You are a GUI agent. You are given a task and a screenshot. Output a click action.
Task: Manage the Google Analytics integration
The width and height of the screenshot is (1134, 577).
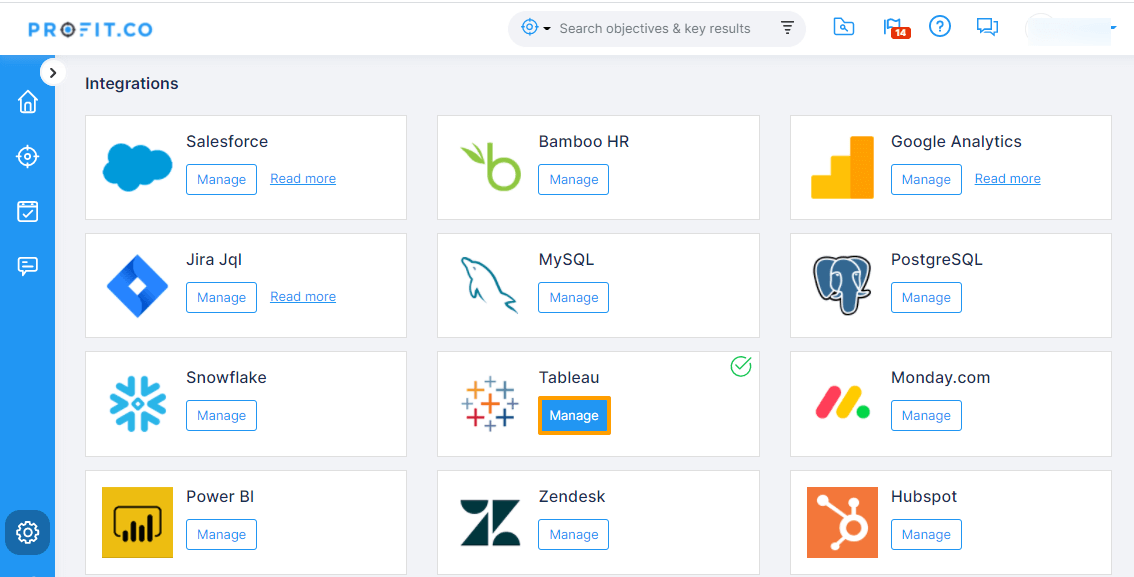[926, 179]
